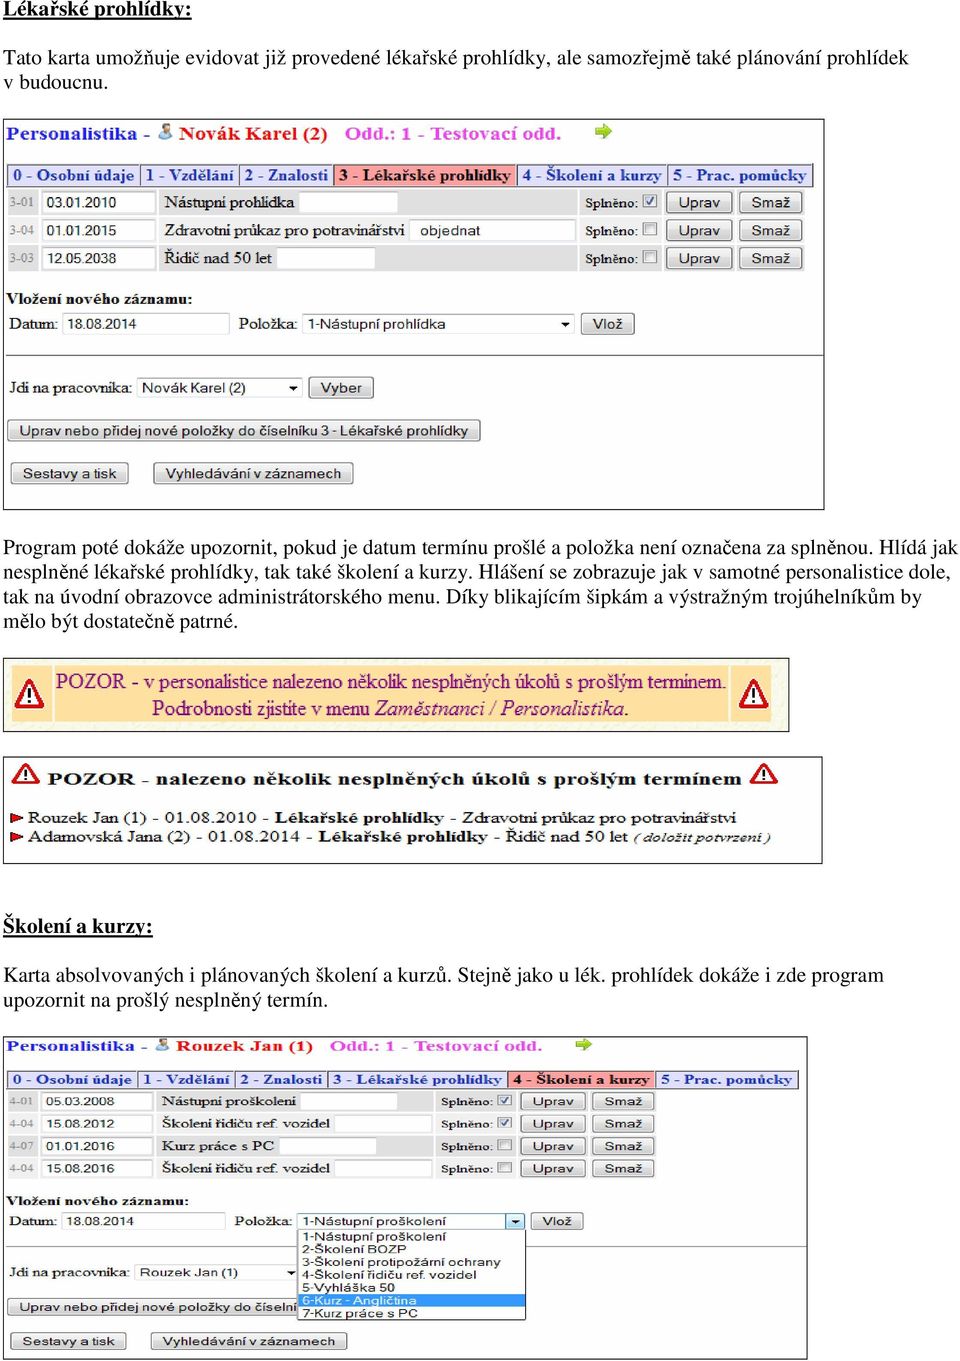This screenshot has height=1361, width=960.
Task: Open worker dropdown showing Rouzek Jan (1)
Action: (217, 1273)
